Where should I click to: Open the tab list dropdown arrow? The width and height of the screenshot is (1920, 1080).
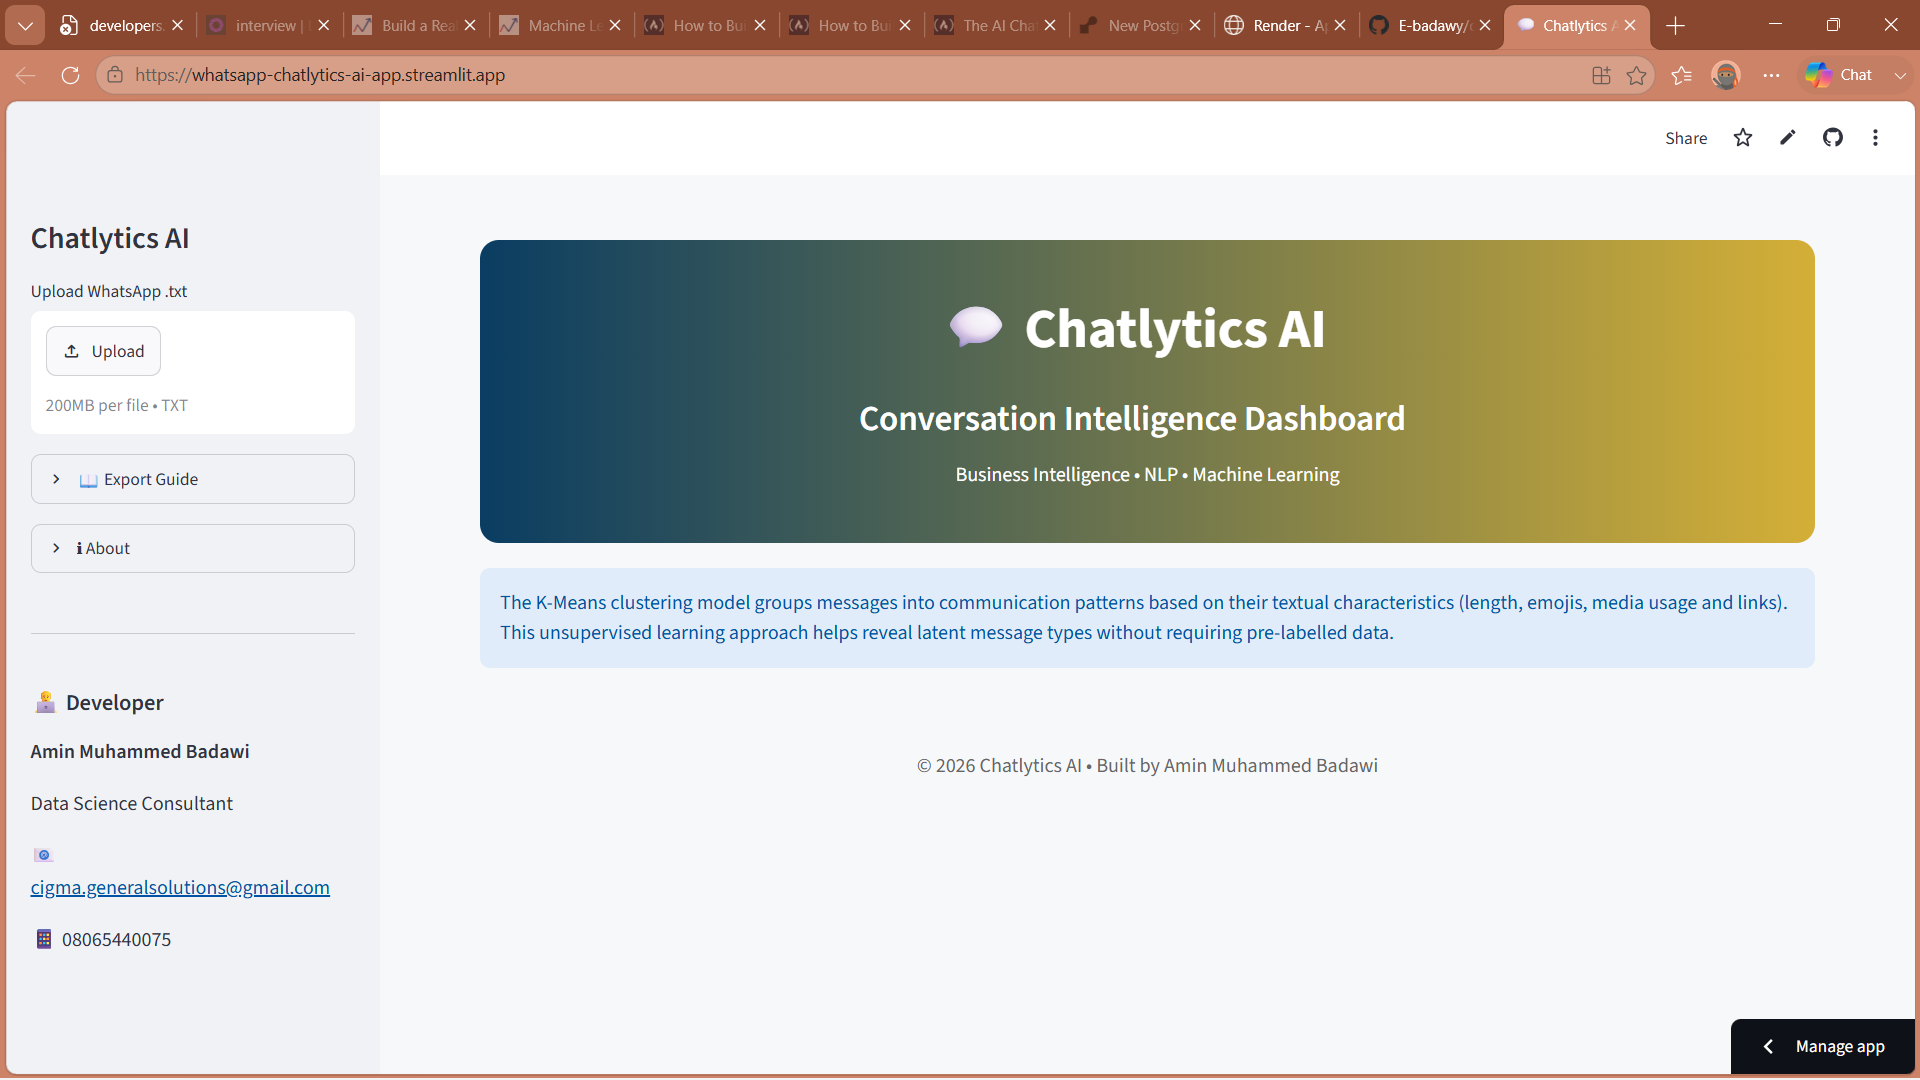(25, 25)
